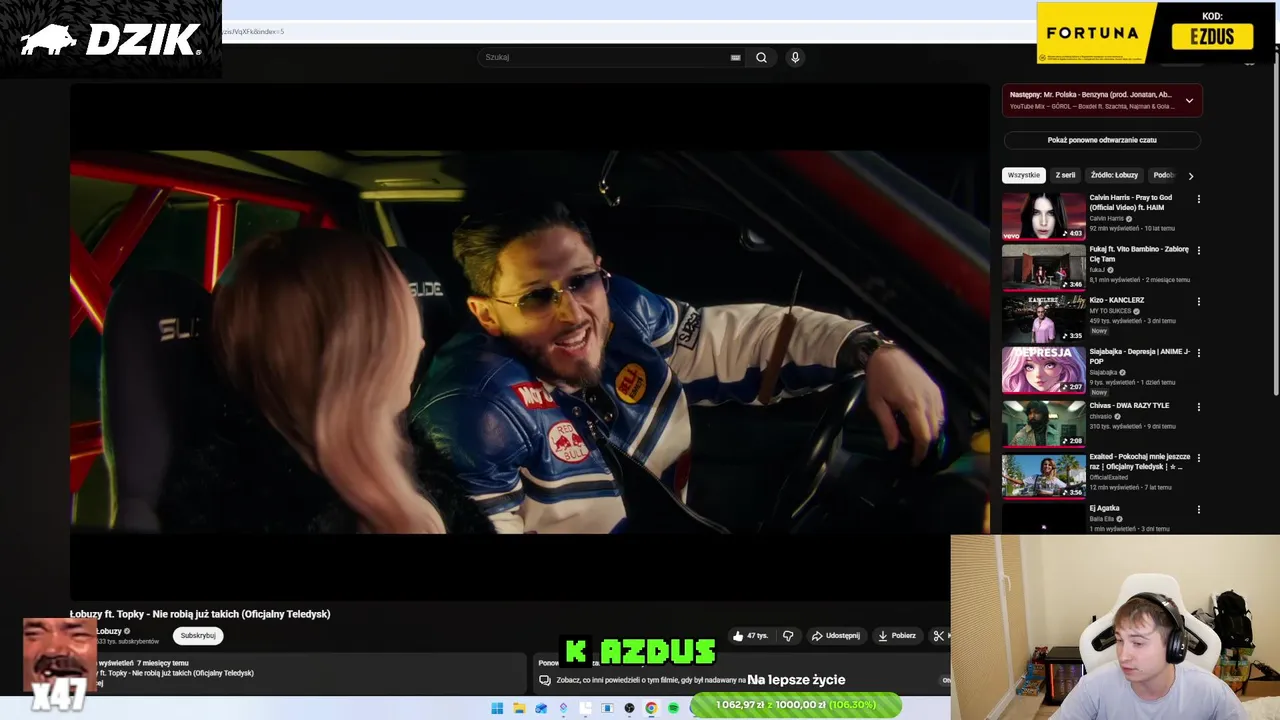Open more options for Exaited video
This screenshot has width=1280, height=720.
[1198, 458]
